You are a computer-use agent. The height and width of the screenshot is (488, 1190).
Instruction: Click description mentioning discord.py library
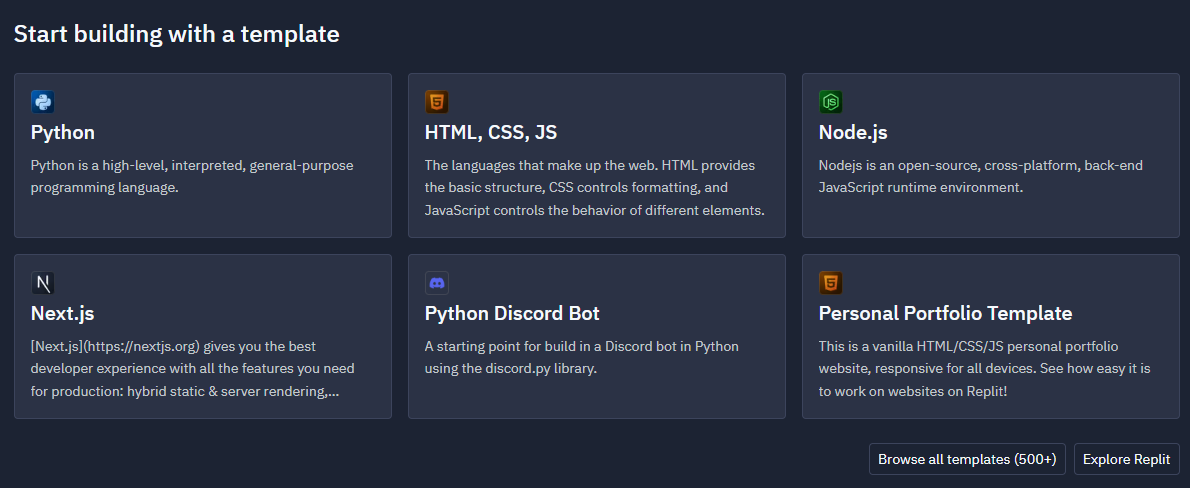coord(582,357)
